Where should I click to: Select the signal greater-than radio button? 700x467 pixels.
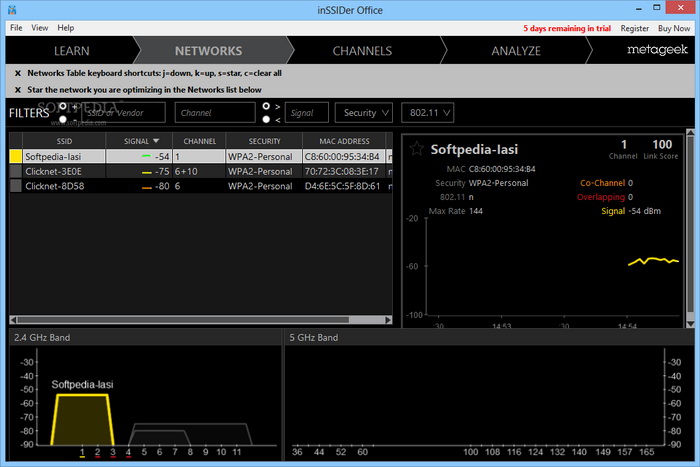pos(266,106)
